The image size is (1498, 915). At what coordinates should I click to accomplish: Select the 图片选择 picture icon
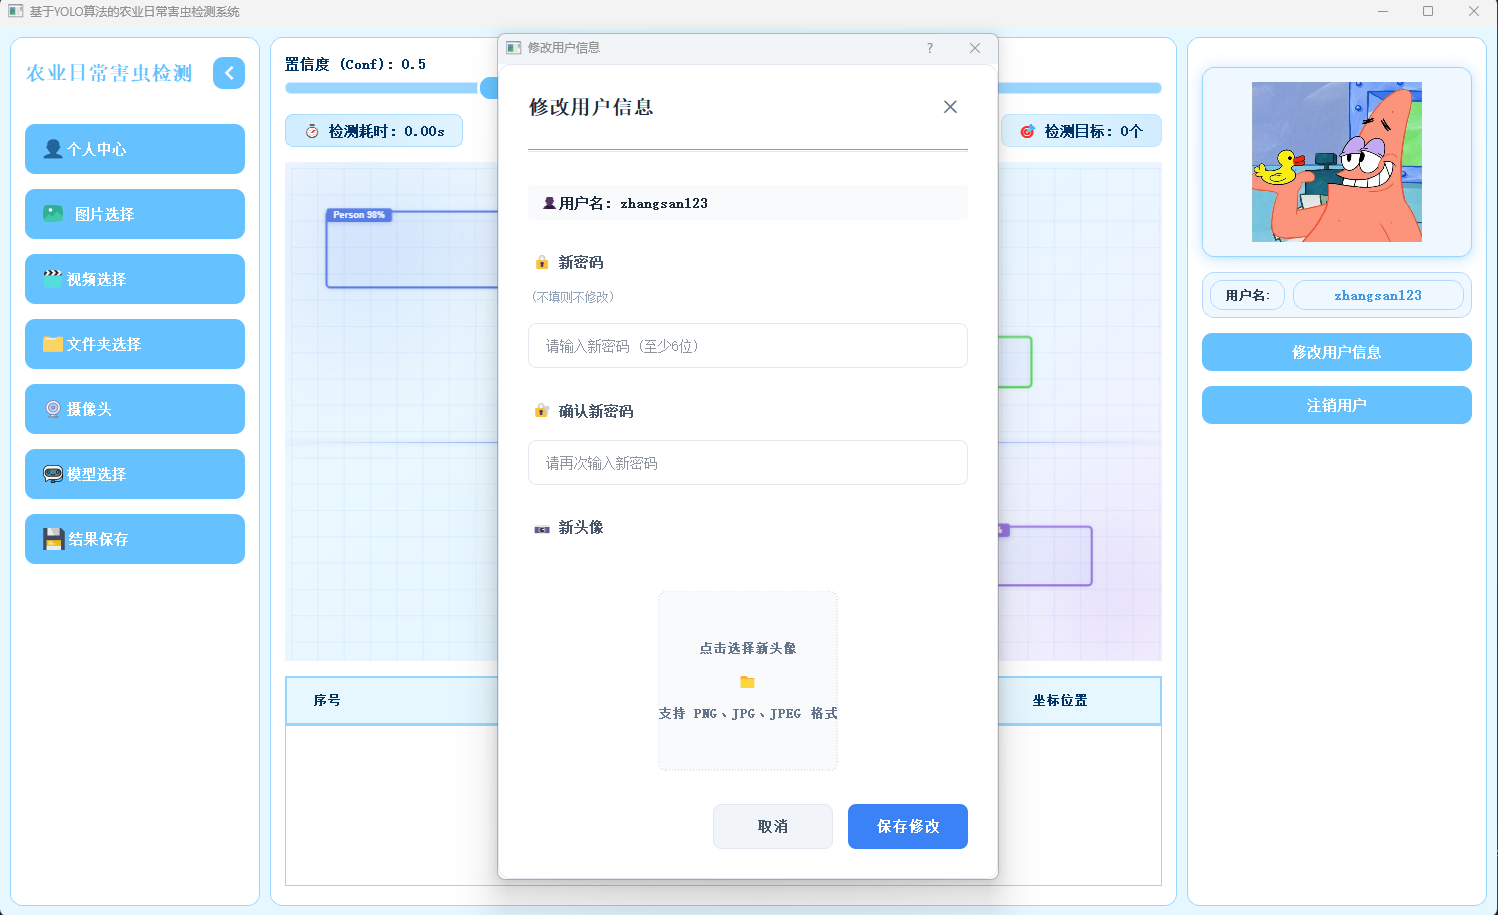52,213
